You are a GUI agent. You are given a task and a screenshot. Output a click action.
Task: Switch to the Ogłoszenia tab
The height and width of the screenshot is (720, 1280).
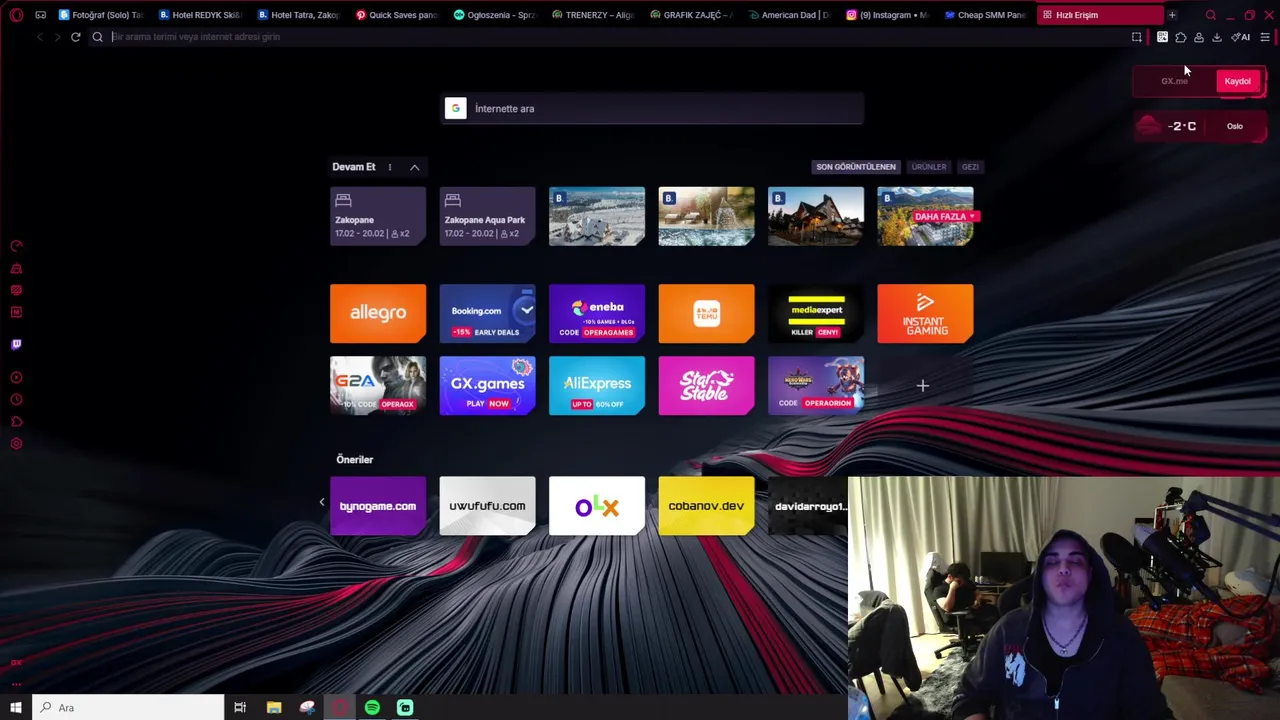tap(494, 15)
